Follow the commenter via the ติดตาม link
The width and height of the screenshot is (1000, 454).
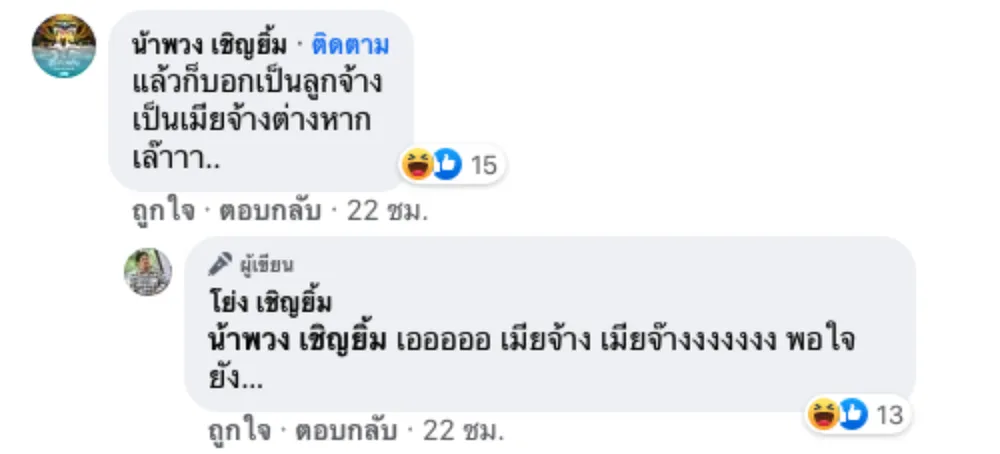tap(349, 45)
